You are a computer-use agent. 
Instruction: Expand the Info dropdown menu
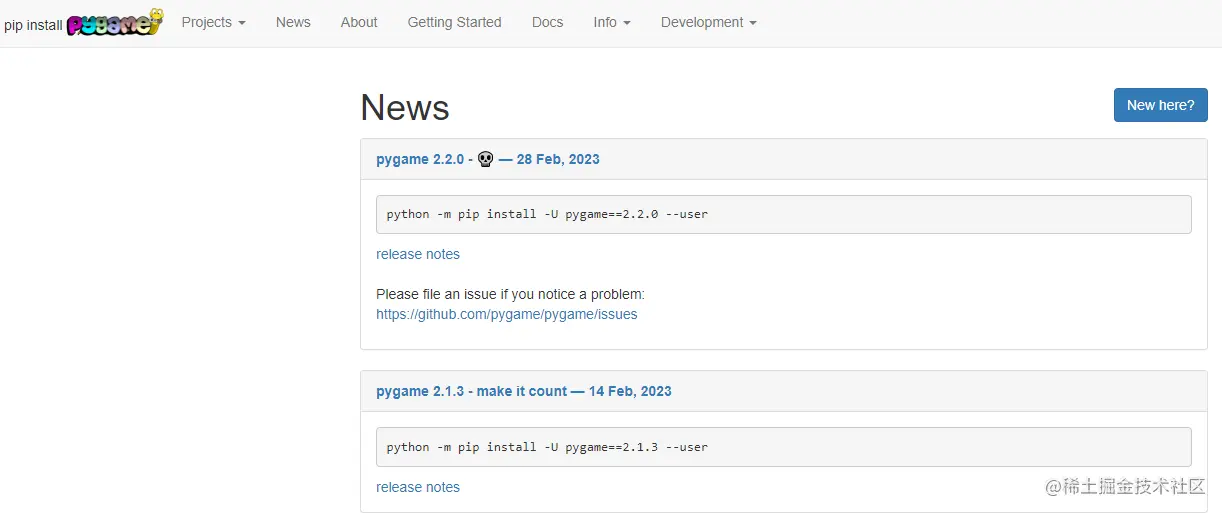tap(612, 22)
